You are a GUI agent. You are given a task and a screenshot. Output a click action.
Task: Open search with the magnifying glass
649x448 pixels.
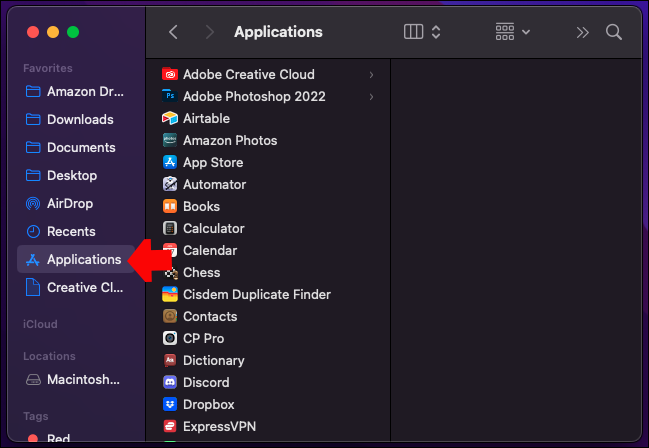point(614,32)
